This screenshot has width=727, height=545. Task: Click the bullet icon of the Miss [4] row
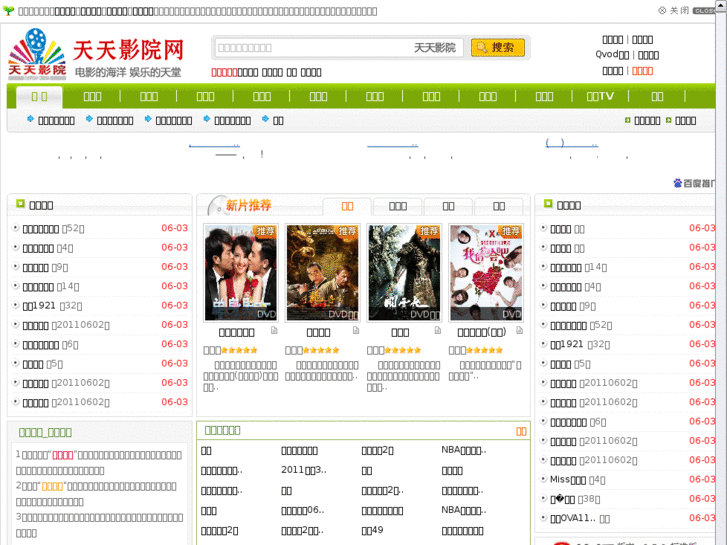[x=543, y=479]
